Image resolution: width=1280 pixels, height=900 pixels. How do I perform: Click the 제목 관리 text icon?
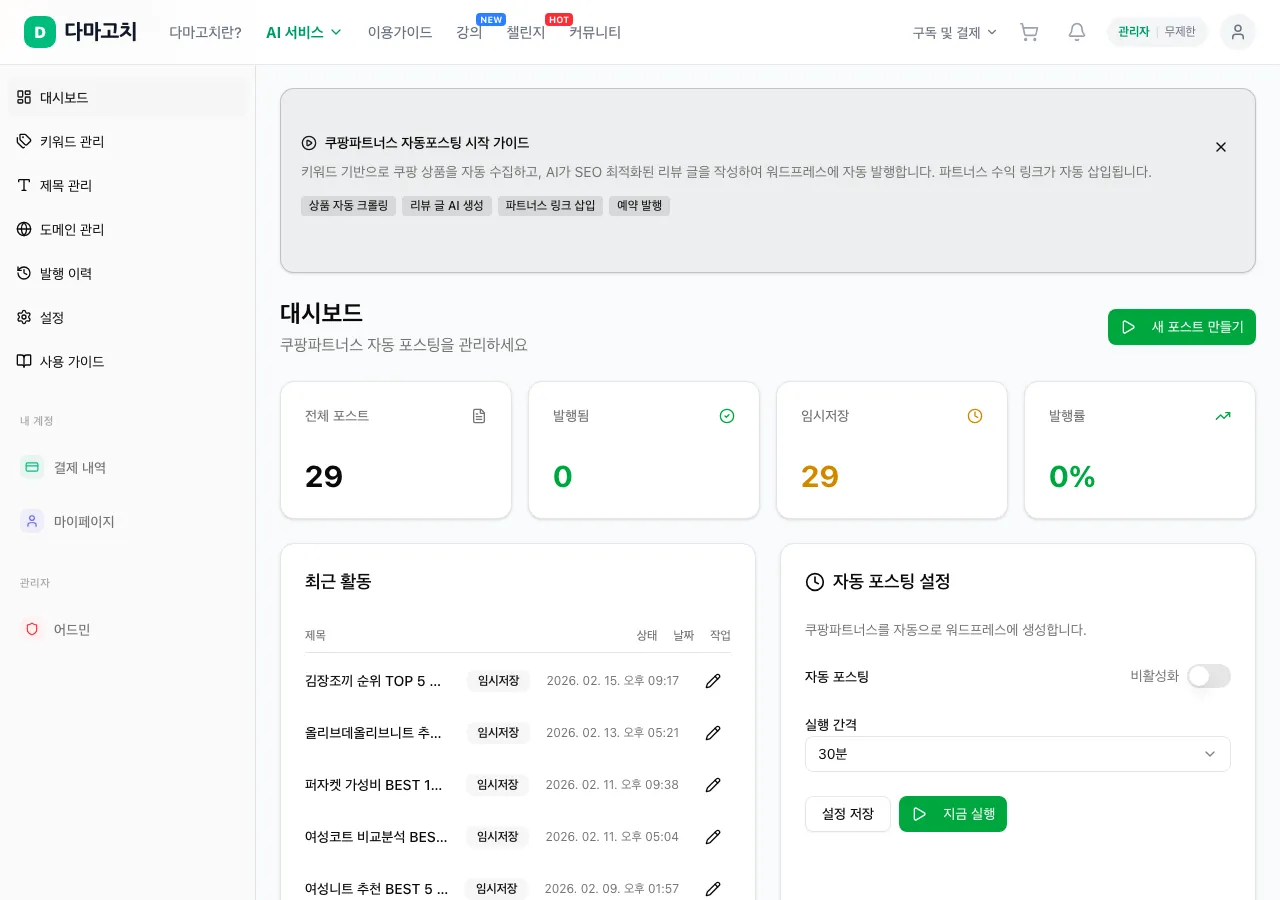(24, 185)
